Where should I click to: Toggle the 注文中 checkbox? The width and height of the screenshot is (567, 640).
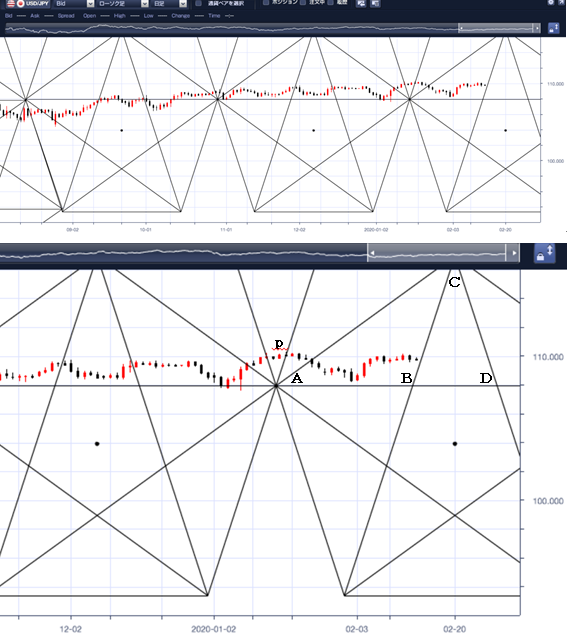click(x=303, y=2)
